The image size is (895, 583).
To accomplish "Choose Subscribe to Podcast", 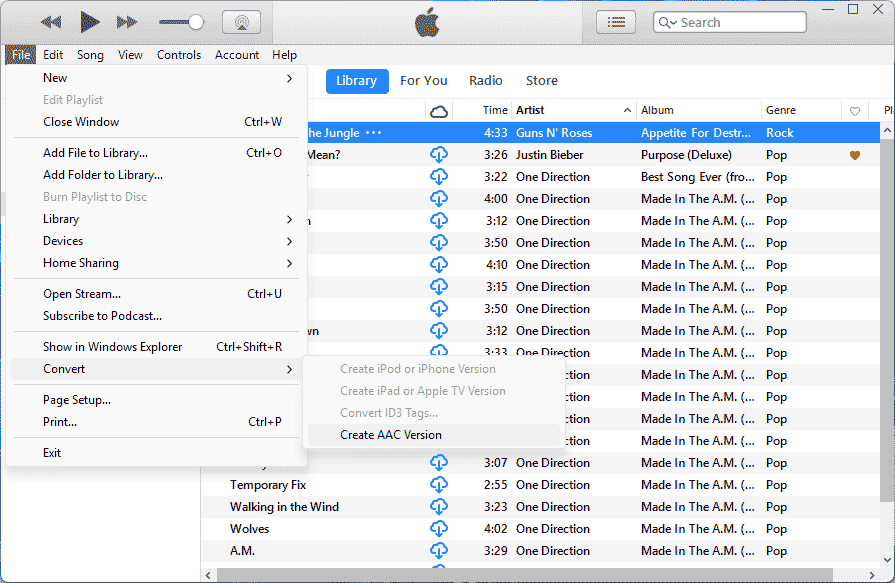I will [156, 316].
